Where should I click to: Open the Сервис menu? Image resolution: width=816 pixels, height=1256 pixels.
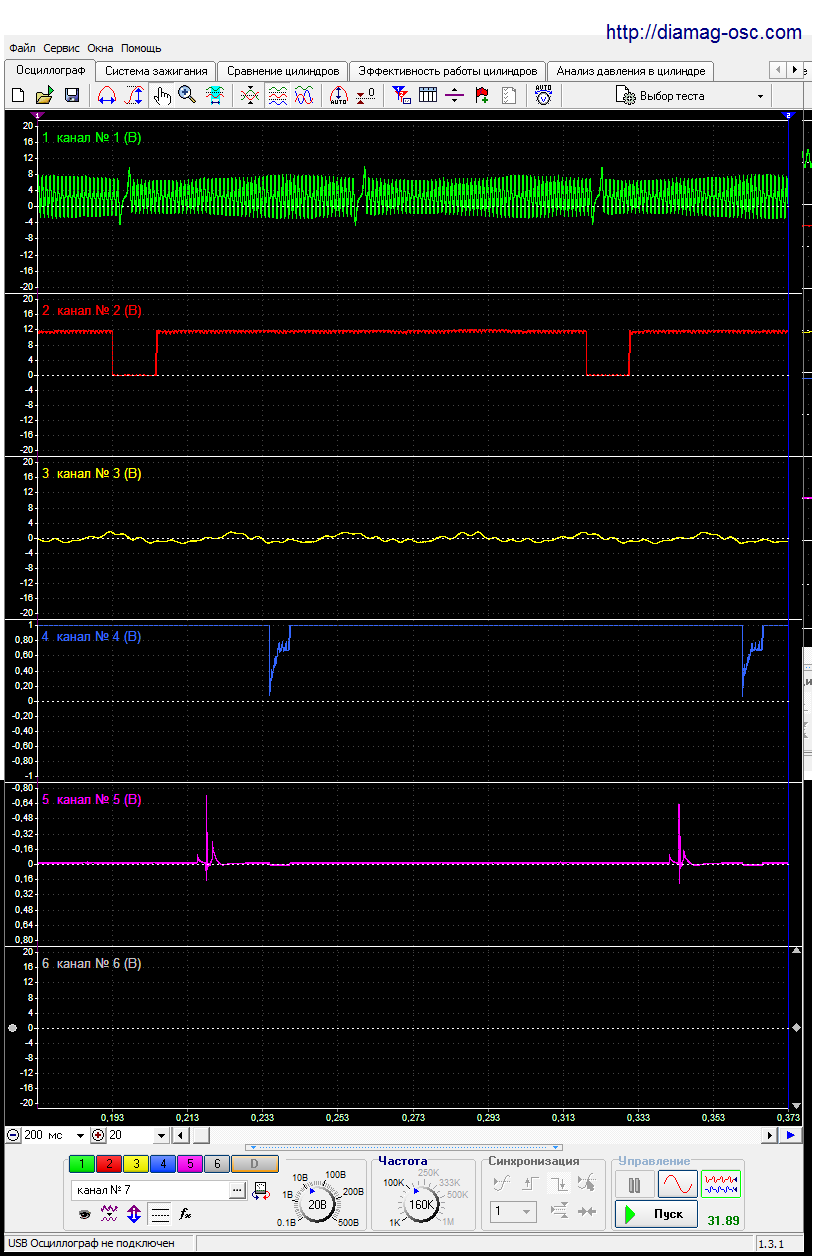62,48
